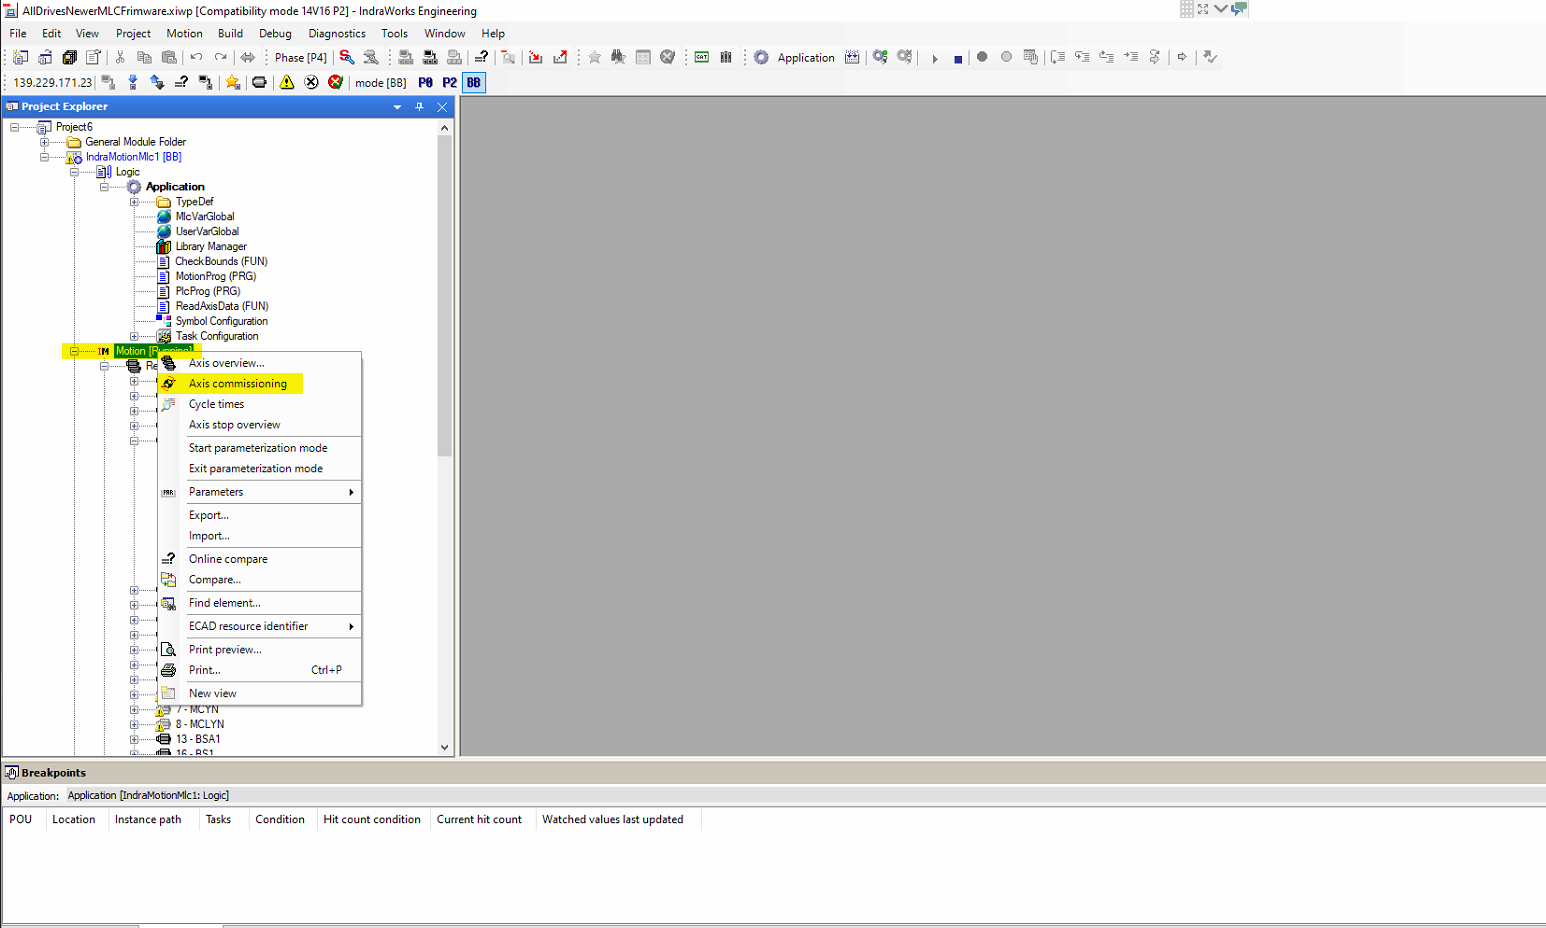Toggle the BB mode button

pyautogui.click(x=474, y=83)
